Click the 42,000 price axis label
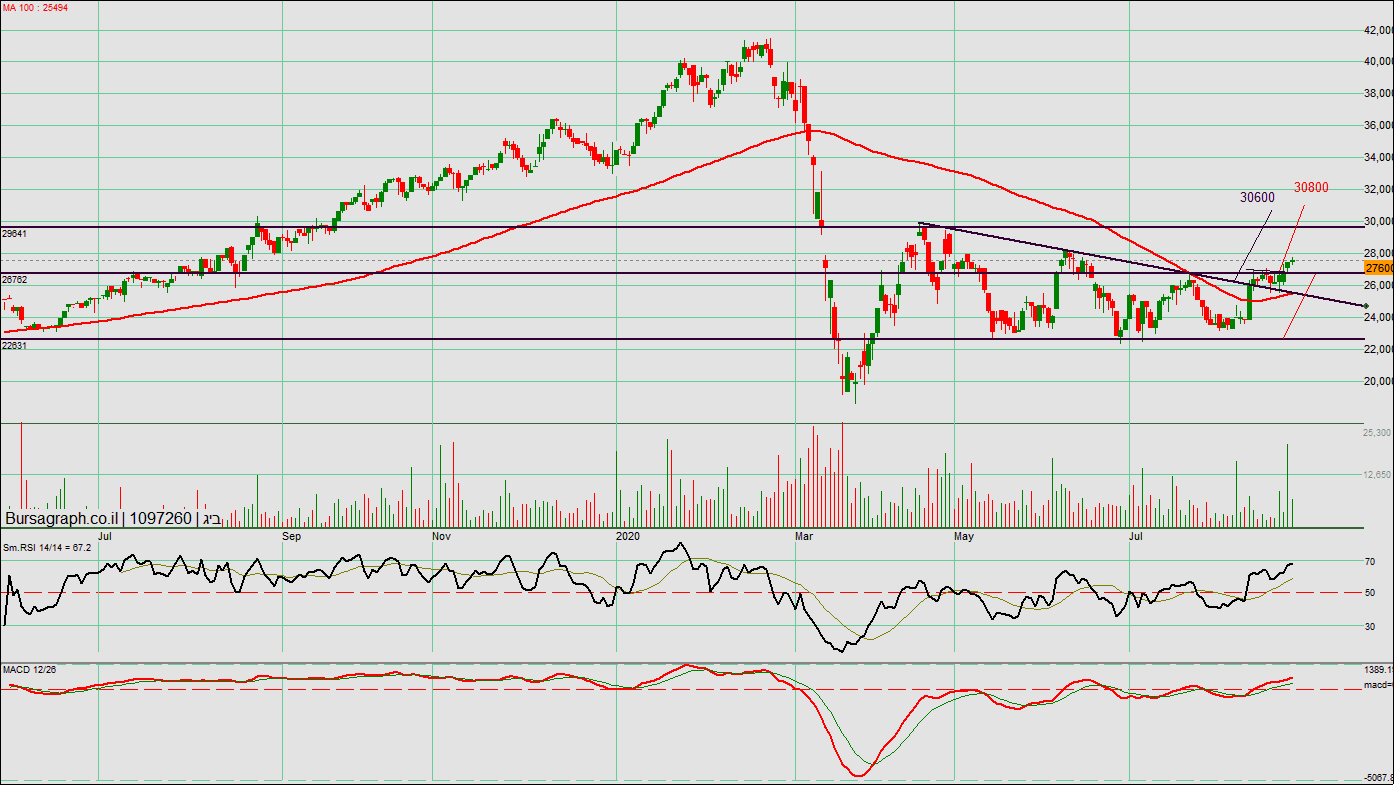The image size is (1394, 785). (x=1377, y=30)
